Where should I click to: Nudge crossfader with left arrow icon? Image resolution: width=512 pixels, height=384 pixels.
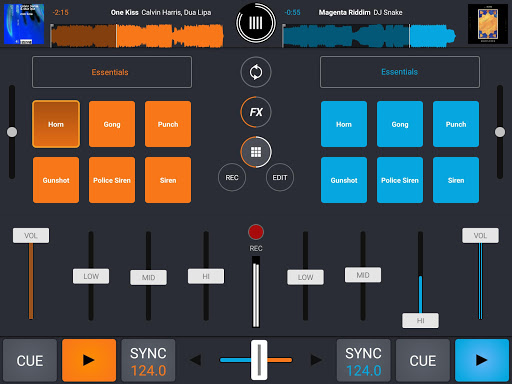(196, 360)
